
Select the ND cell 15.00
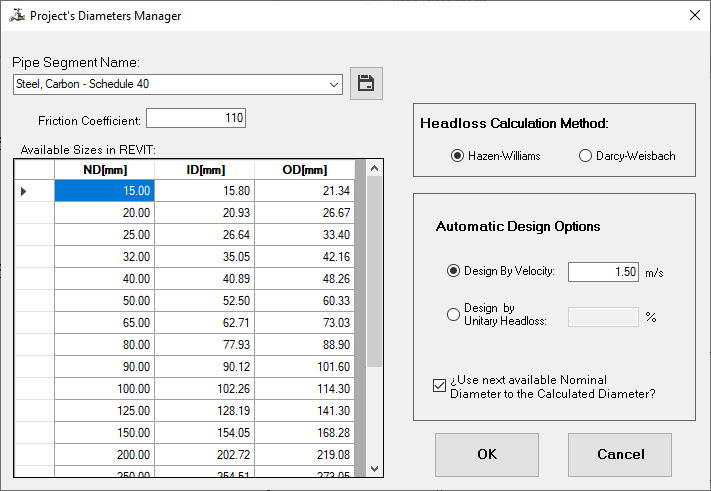pos(105,191)
